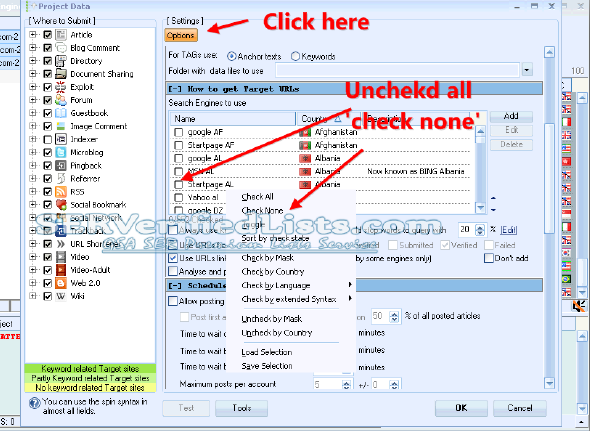This screenshot has height=431, width=590.
Task: Enable the Allow posting checkbox
Action: tap(173, 301)
